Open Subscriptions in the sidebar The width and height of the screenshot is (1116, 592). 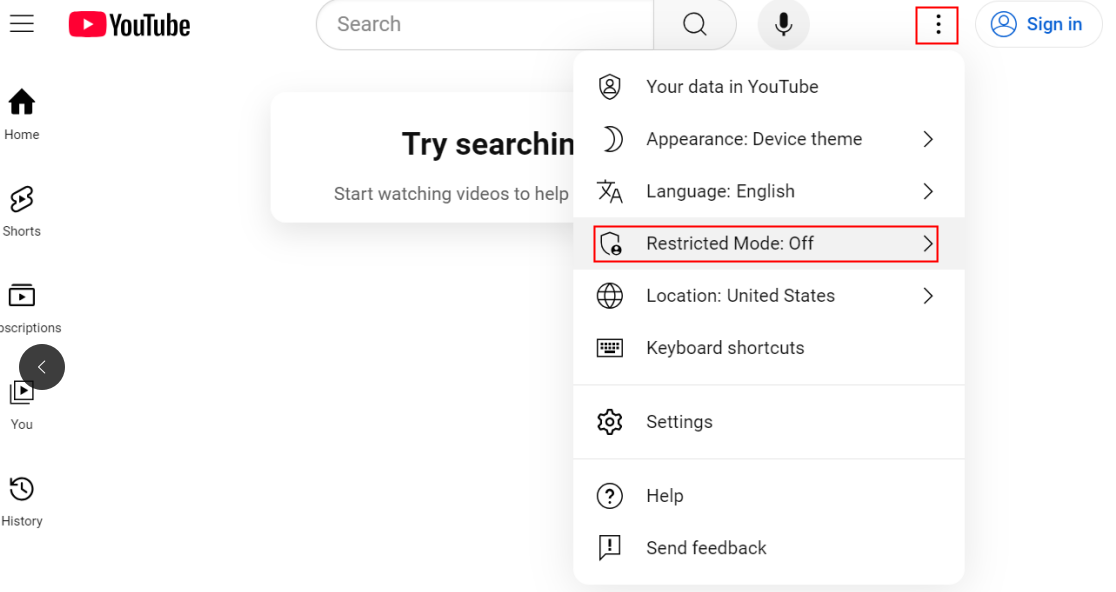click(22, 307)
